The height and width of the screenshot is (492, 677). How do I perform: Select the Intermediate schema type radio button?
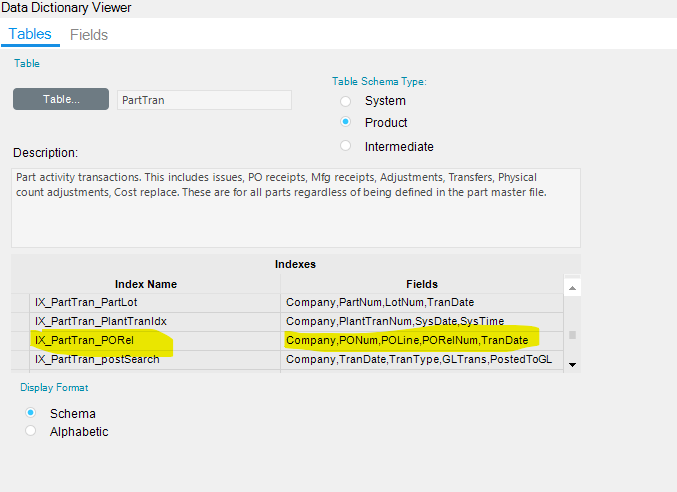click(345, 146)
